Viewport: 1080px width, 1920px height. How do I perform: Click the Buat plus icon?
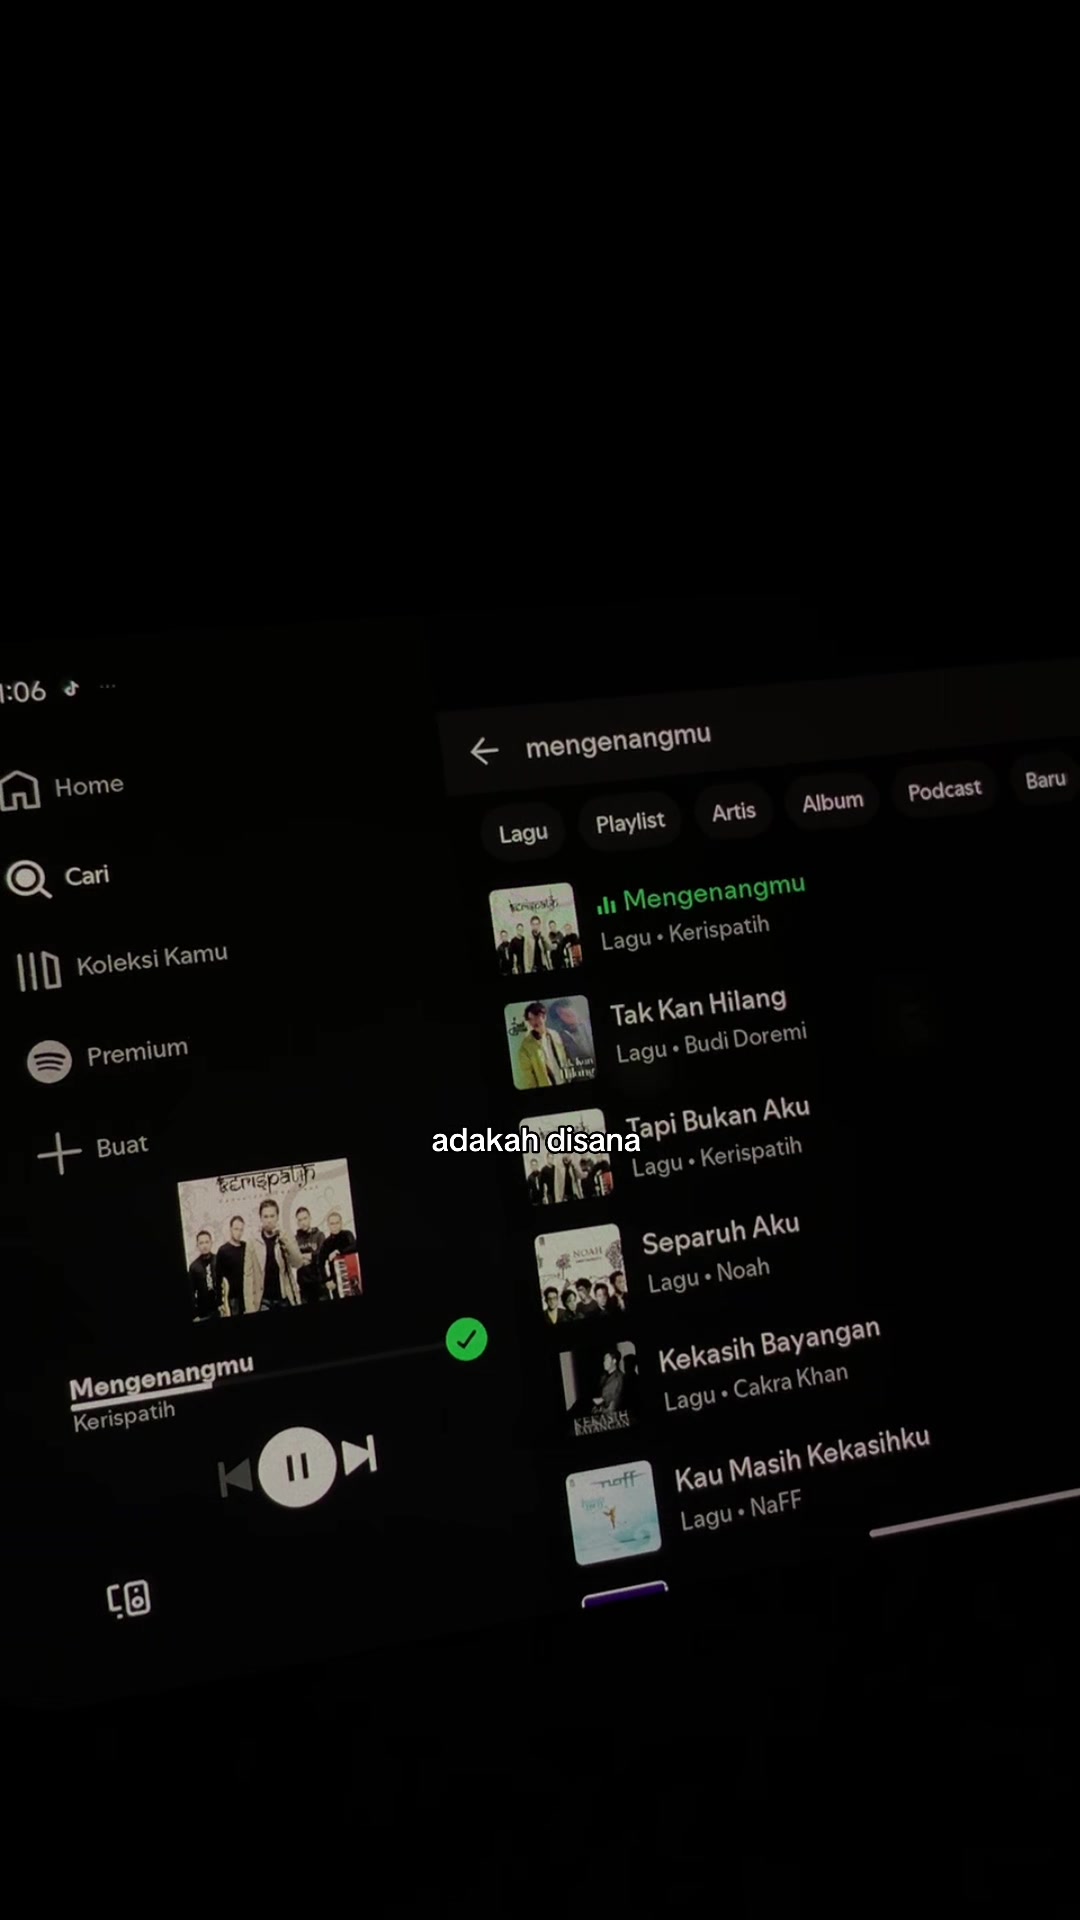pyautogui.click(x=60, y=1153)
